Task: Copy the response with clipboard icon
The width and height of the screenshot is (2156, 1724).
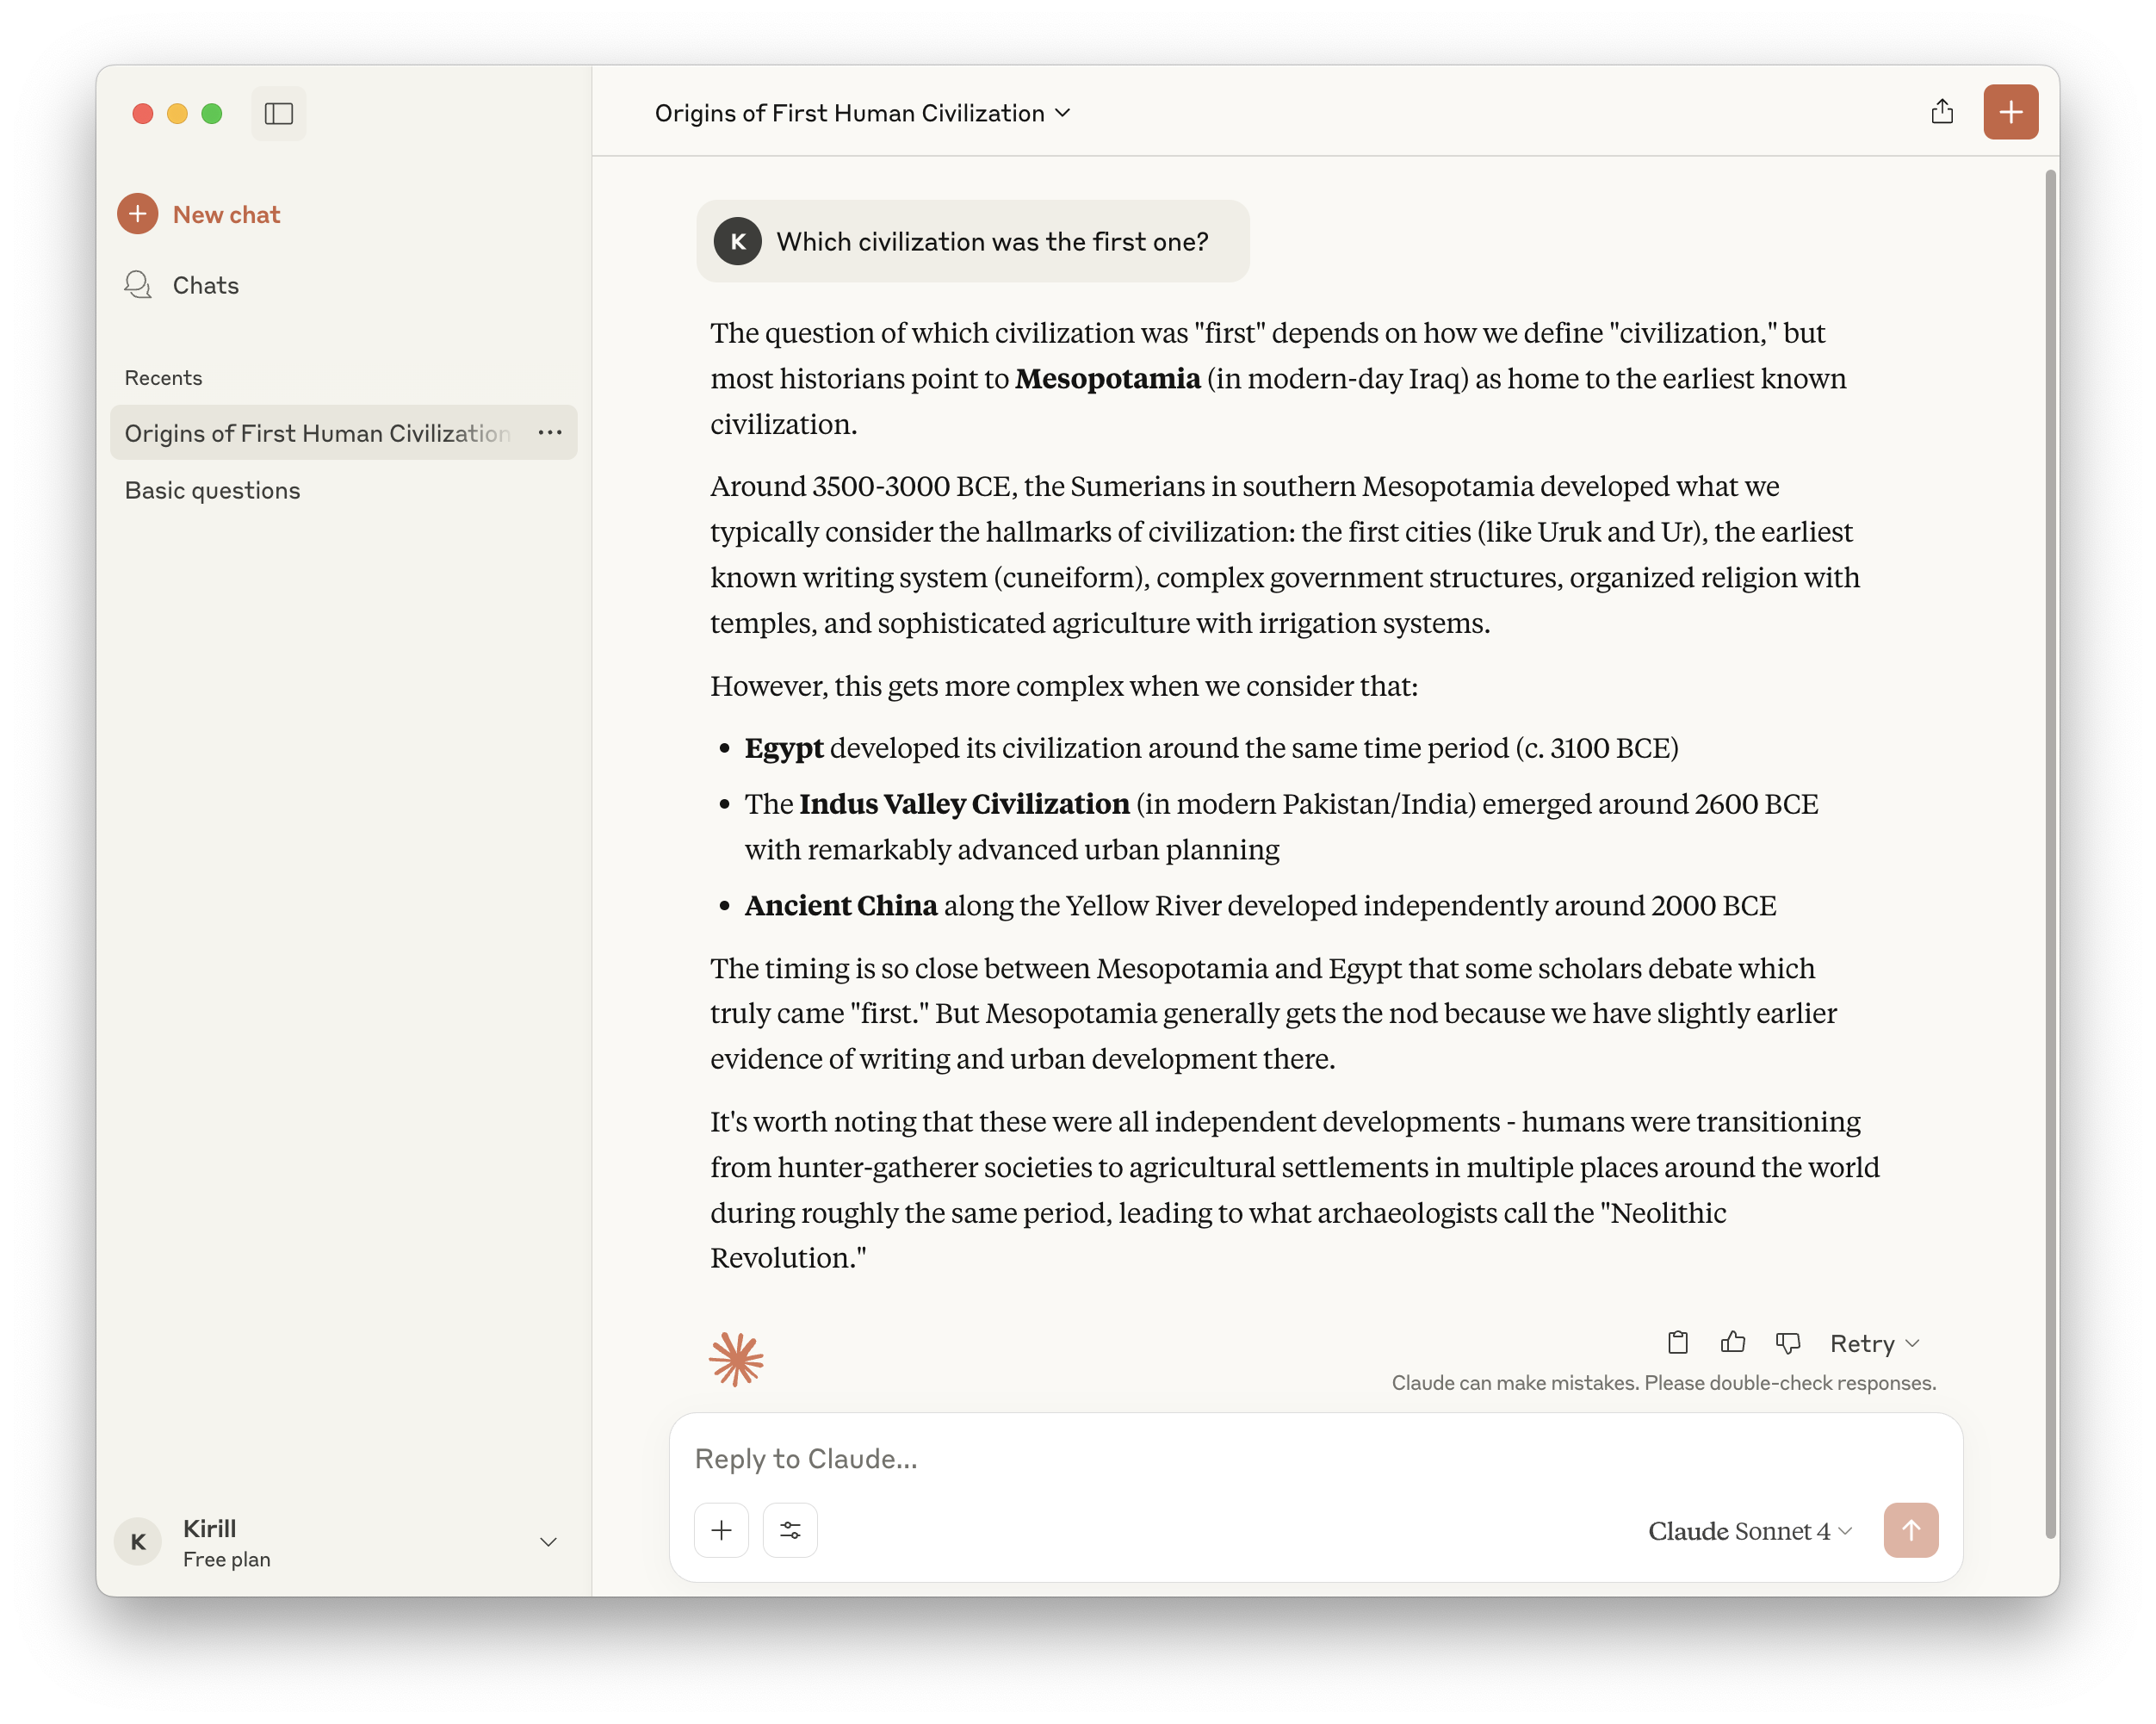Action: click(x=1677, y=1342)
